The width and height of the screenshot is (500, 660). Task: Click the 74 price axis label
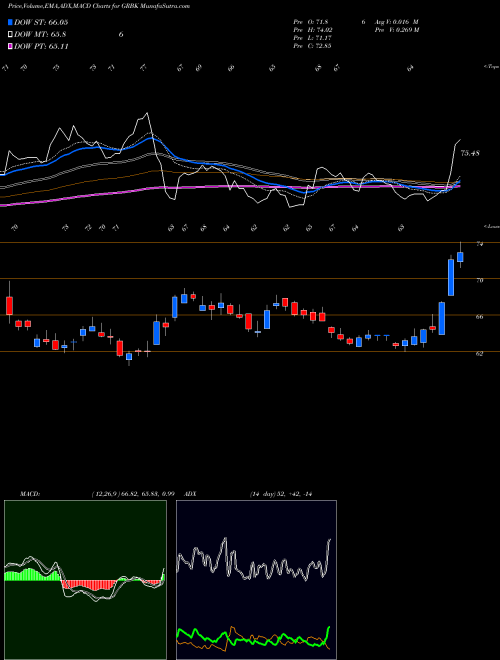click(x=479, y=244)
